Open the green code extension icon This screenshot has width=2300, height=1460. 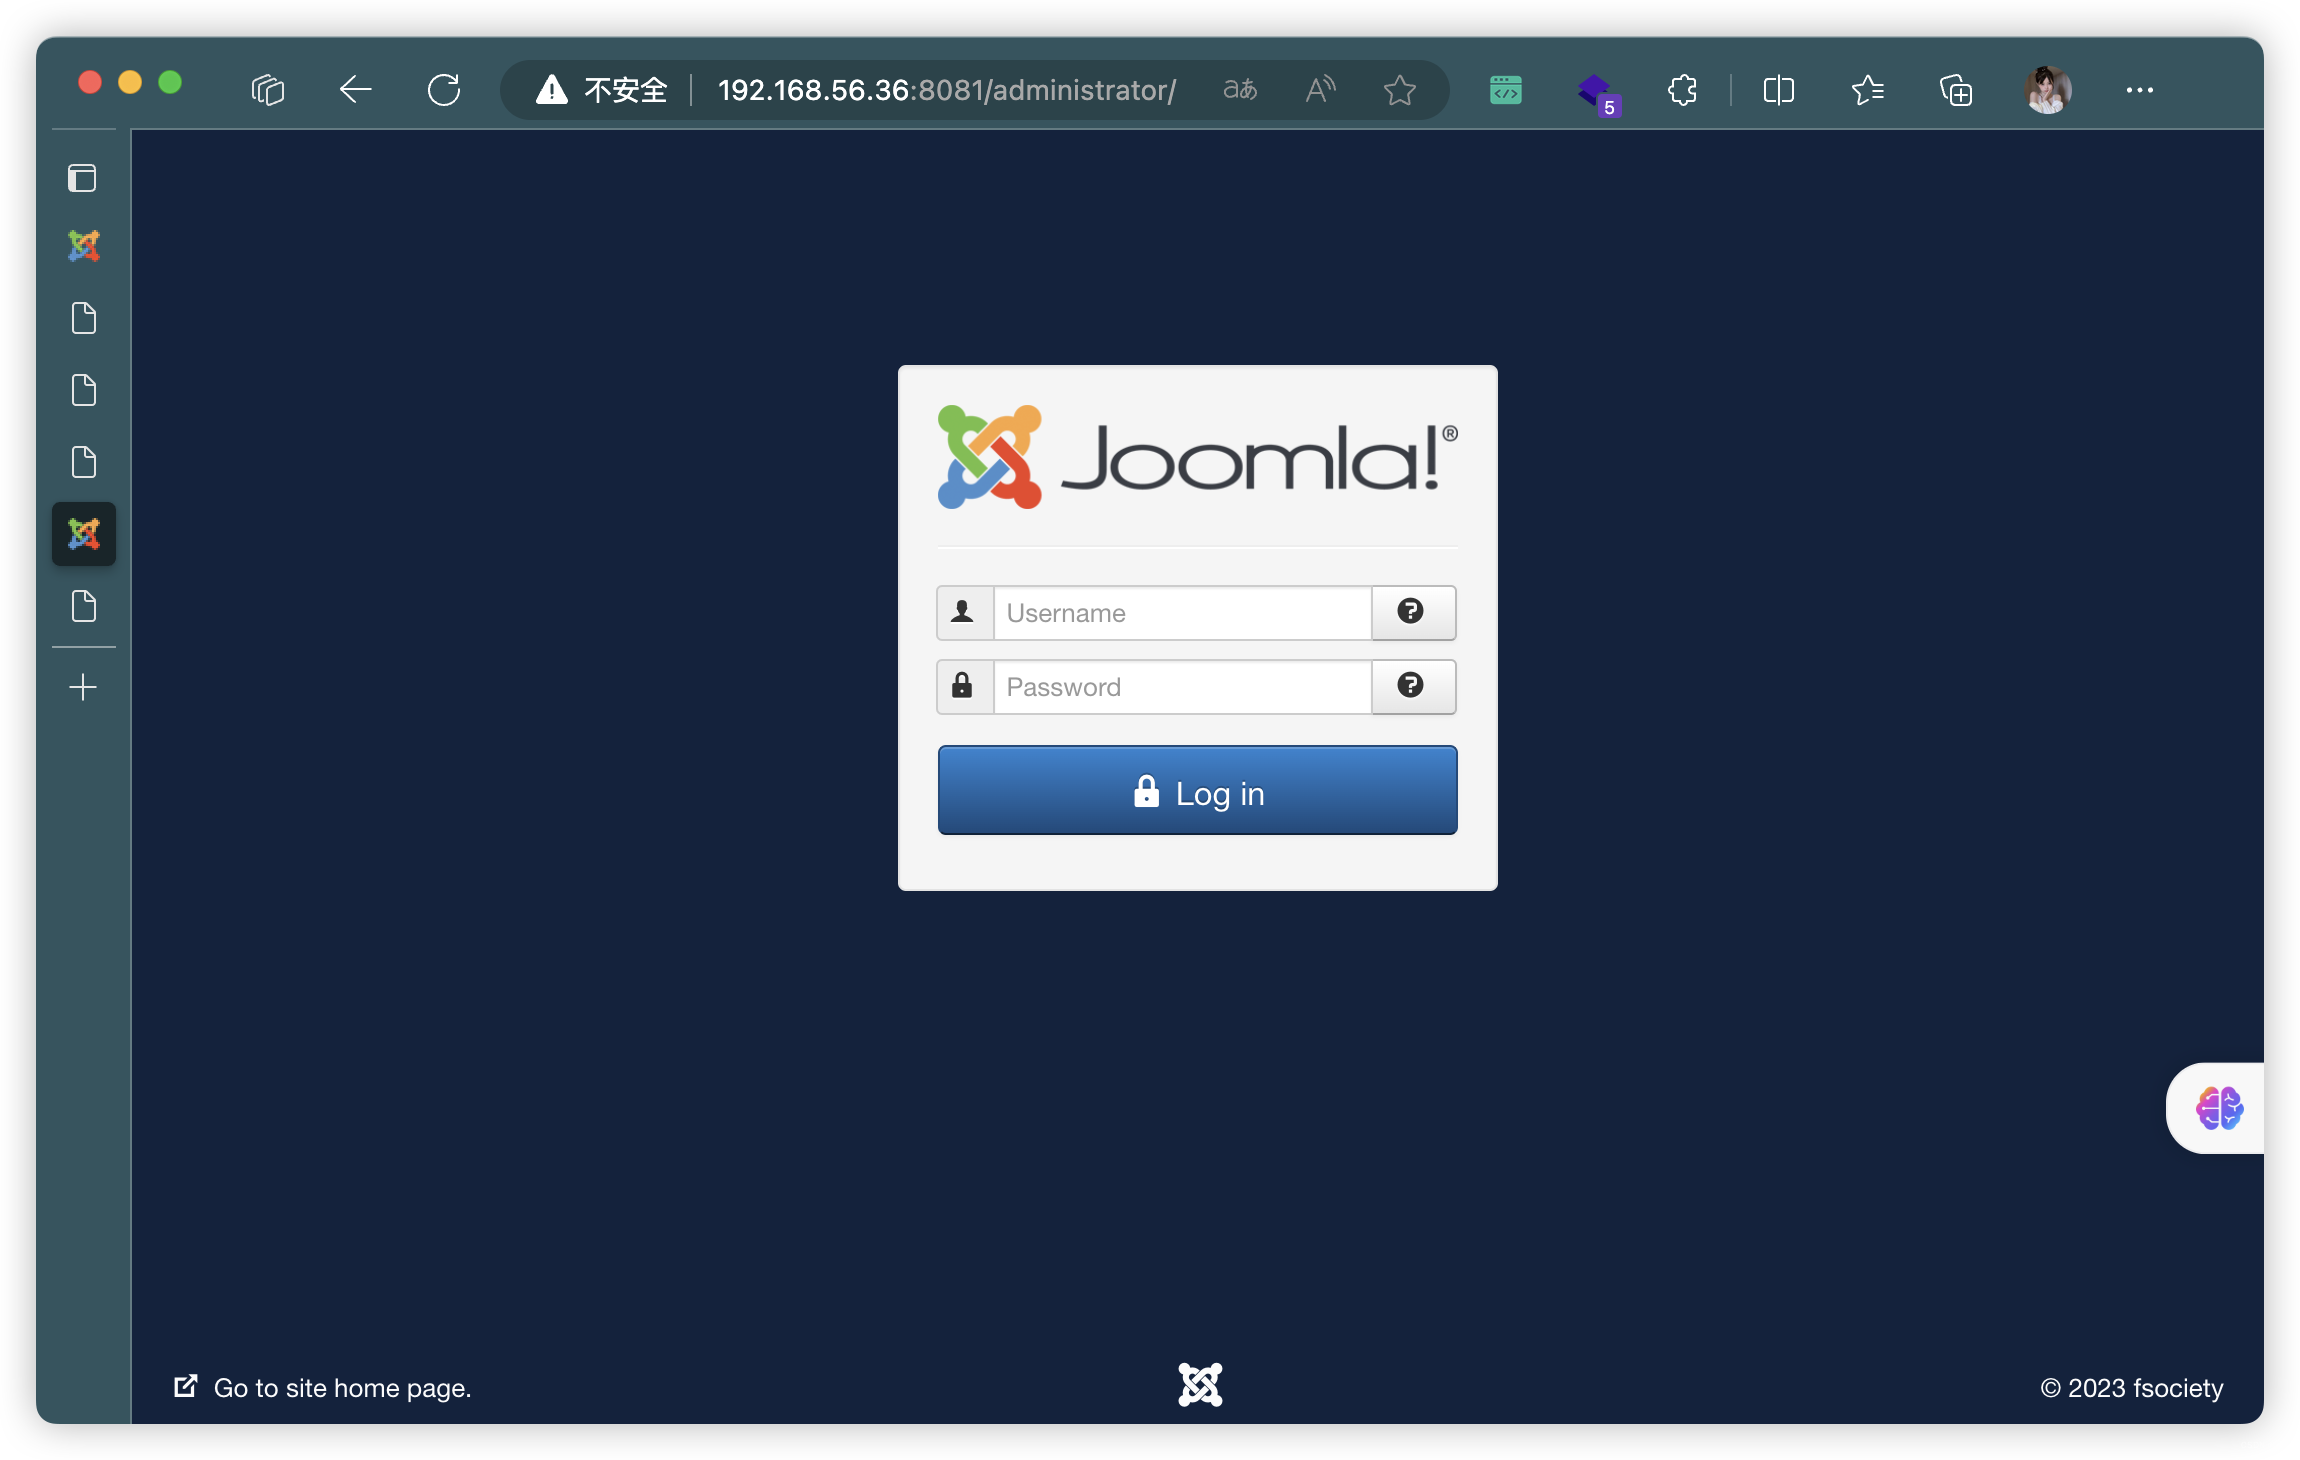[x=1506, y=90]
